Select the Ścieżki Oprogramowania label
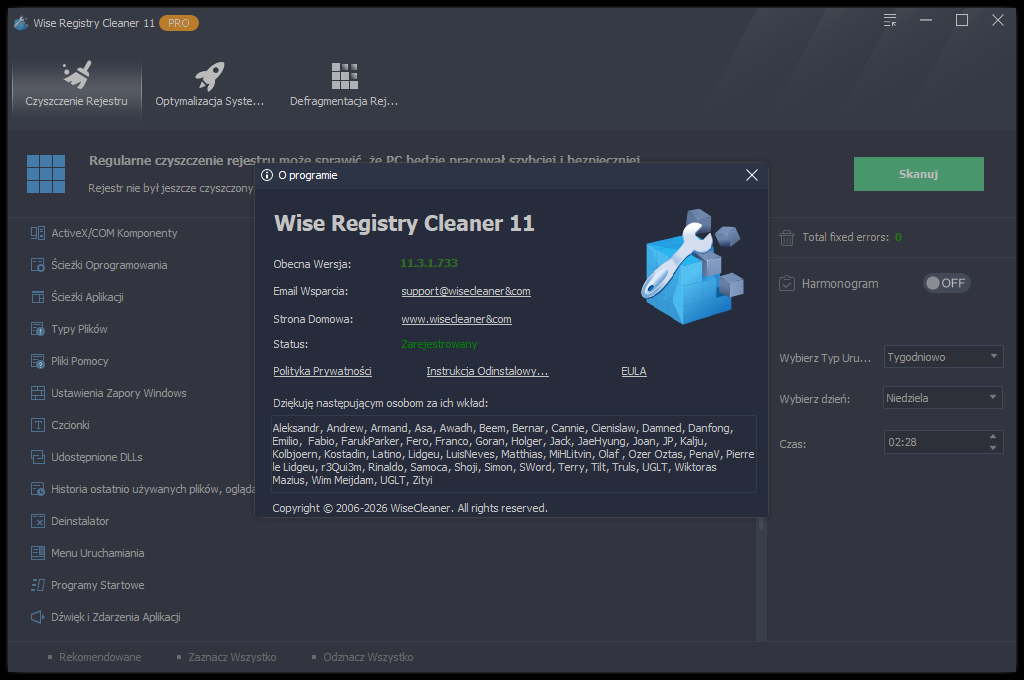 (109, 265)
